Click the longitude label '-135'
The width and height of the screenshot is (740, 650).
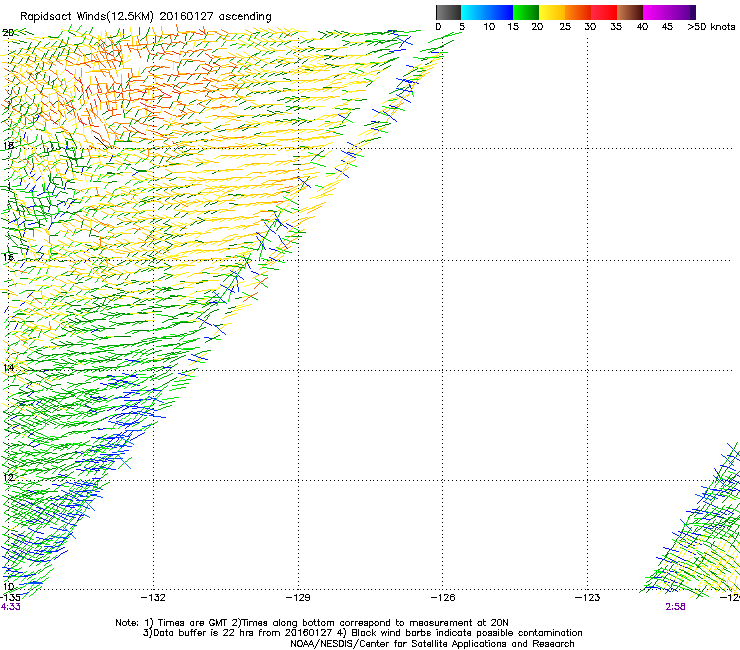coord(10,598)
